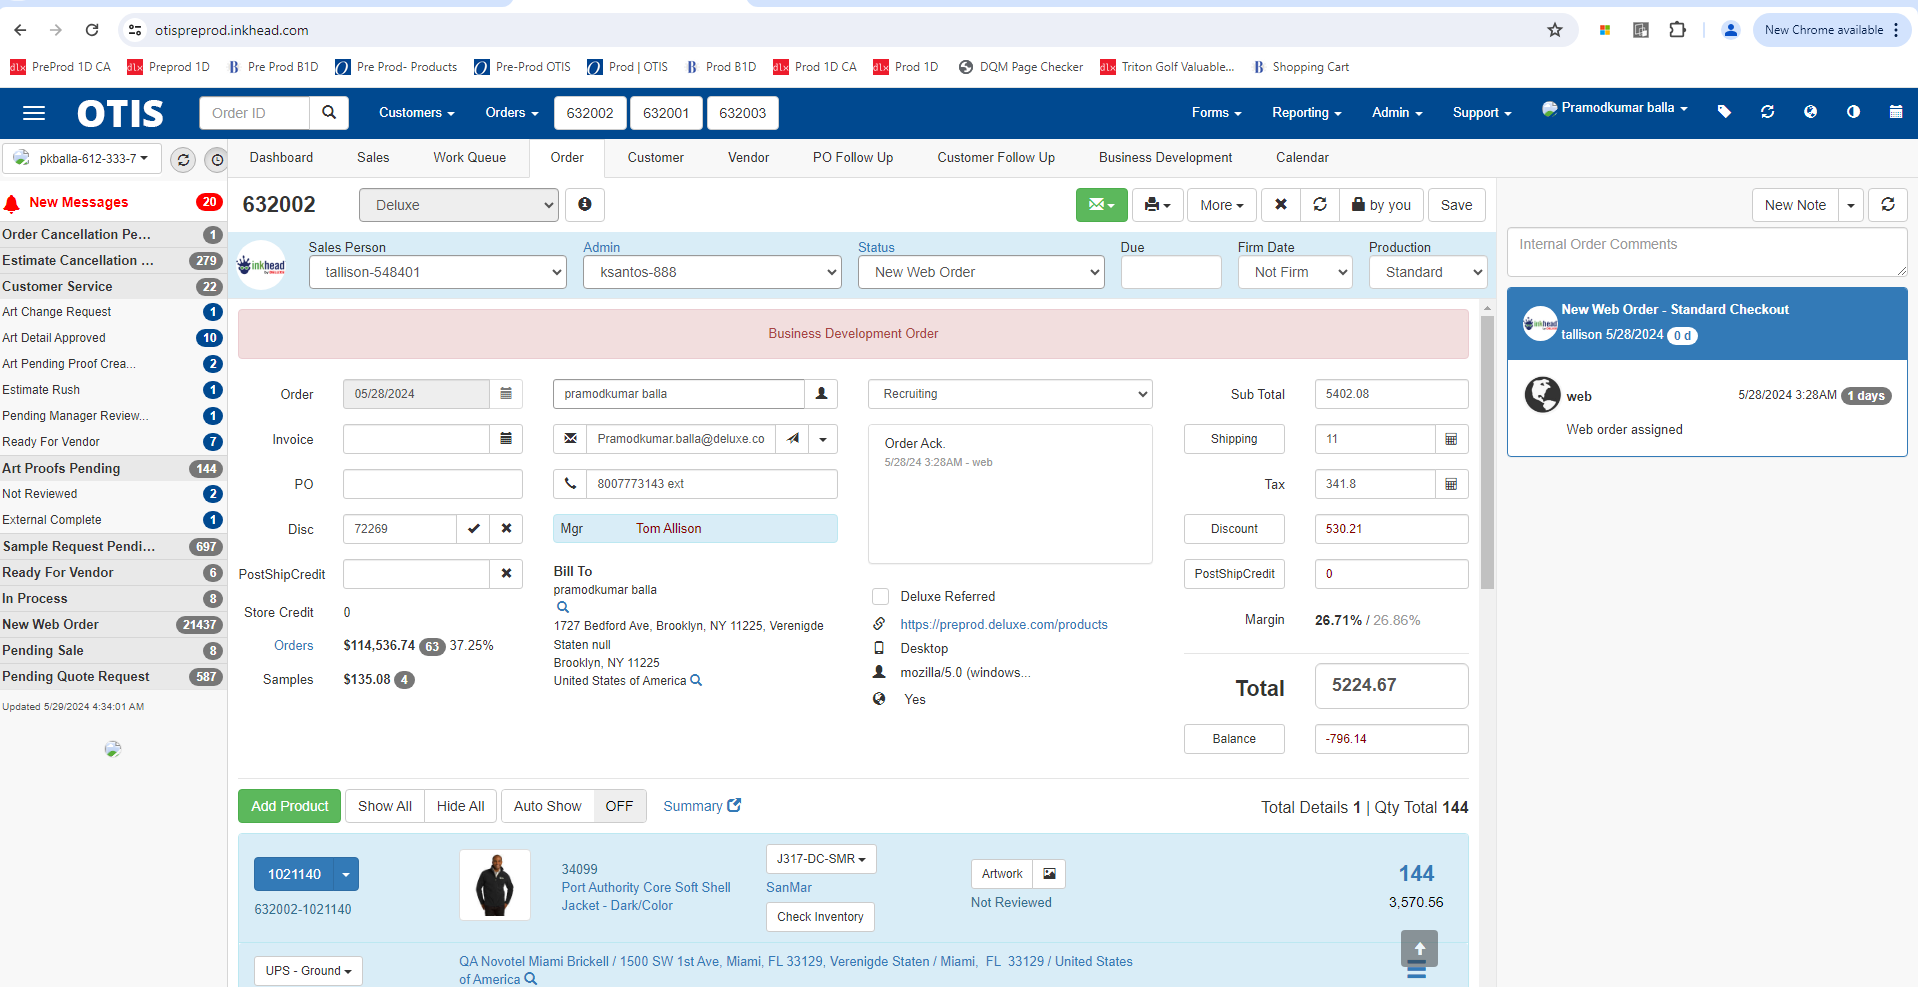Toggle the Auto Show OFF switch
The width and height of the screenshot is (1918, 987).
coord(619,806)
